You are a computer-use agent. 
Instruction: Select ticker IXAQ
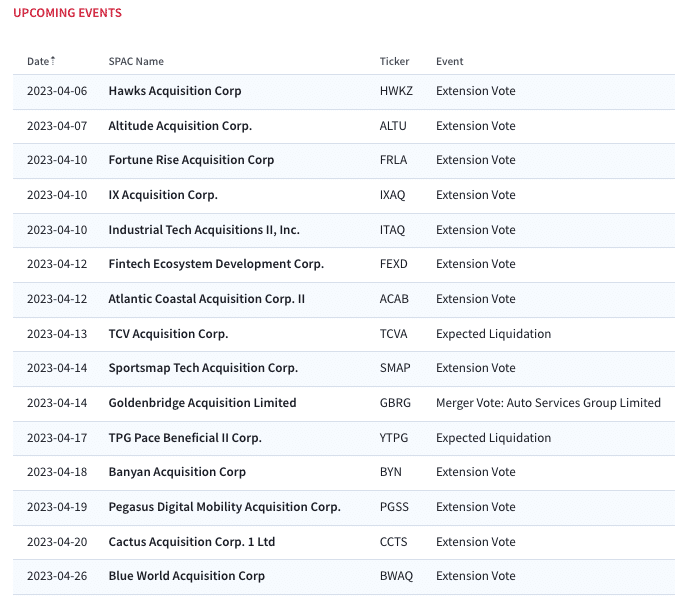coord(393,195)
